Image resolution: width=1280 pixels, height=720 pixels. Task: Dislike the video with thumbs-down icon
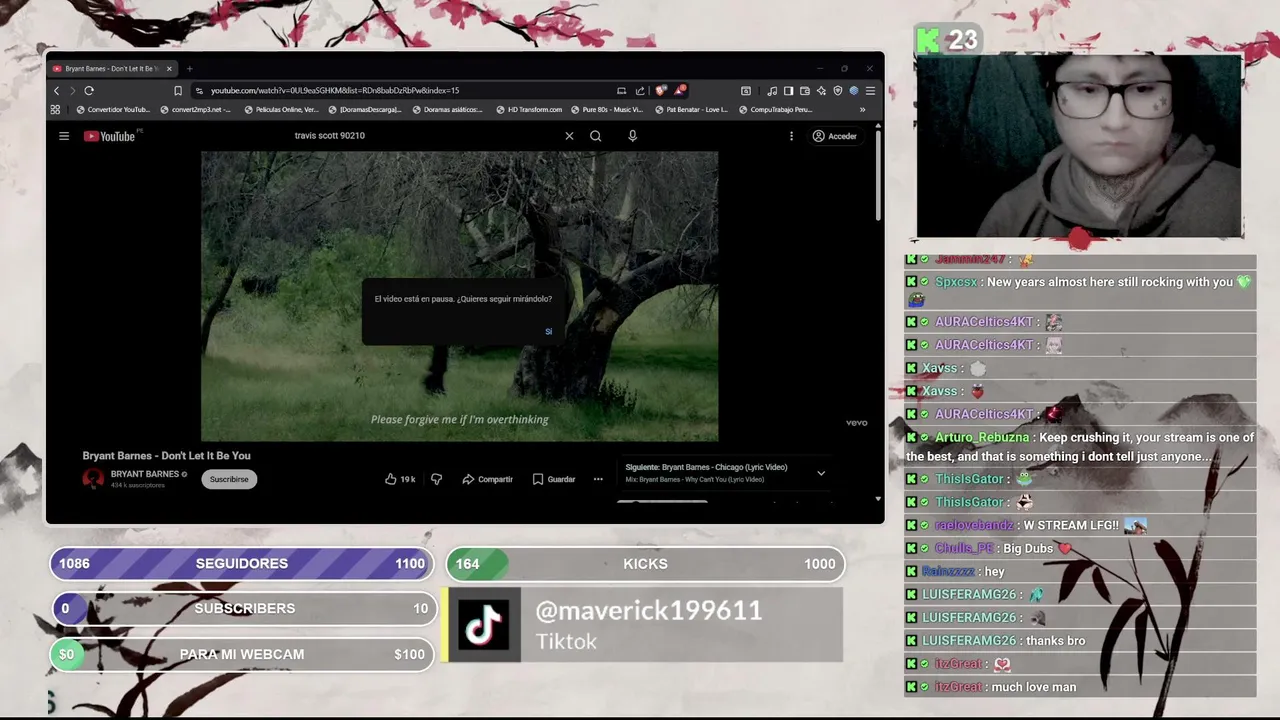(x=436, y=479)
